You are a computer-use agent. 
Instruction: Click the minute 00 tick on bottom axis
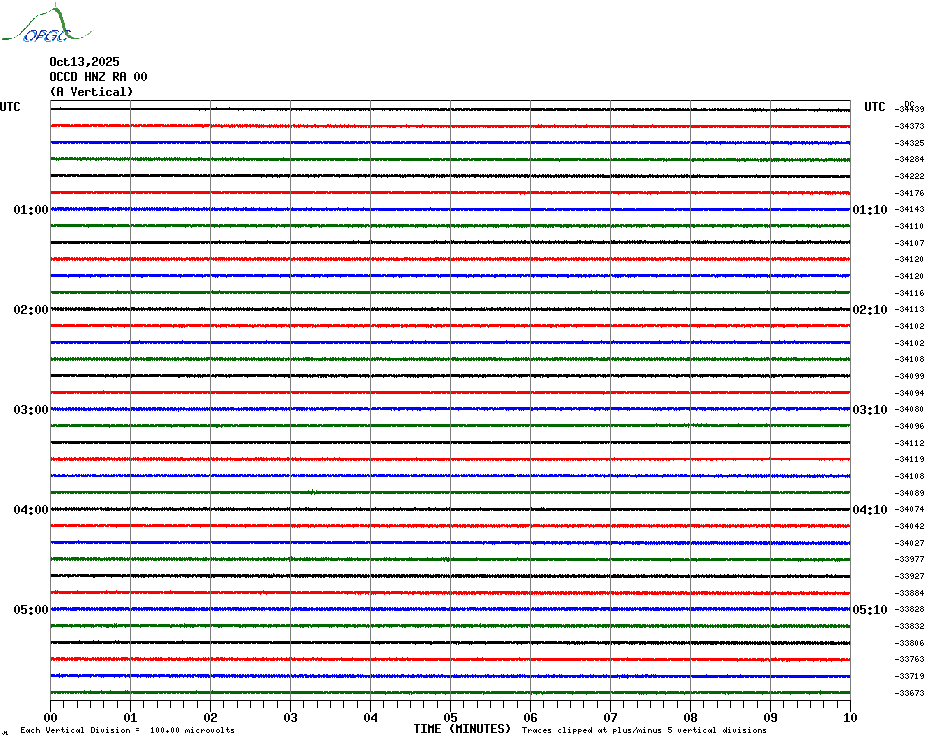point(51,717)
